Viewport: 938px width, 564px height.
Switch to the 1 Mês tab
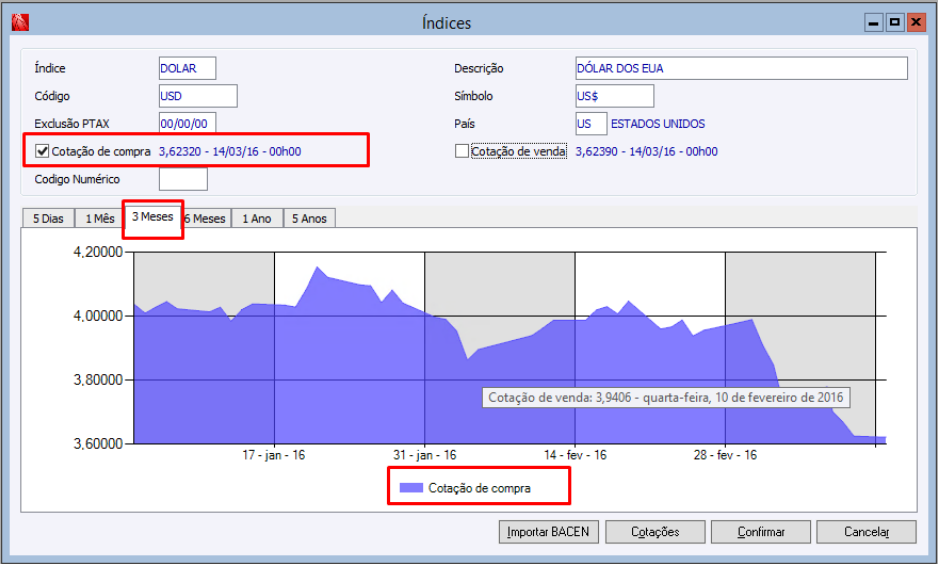100,219
